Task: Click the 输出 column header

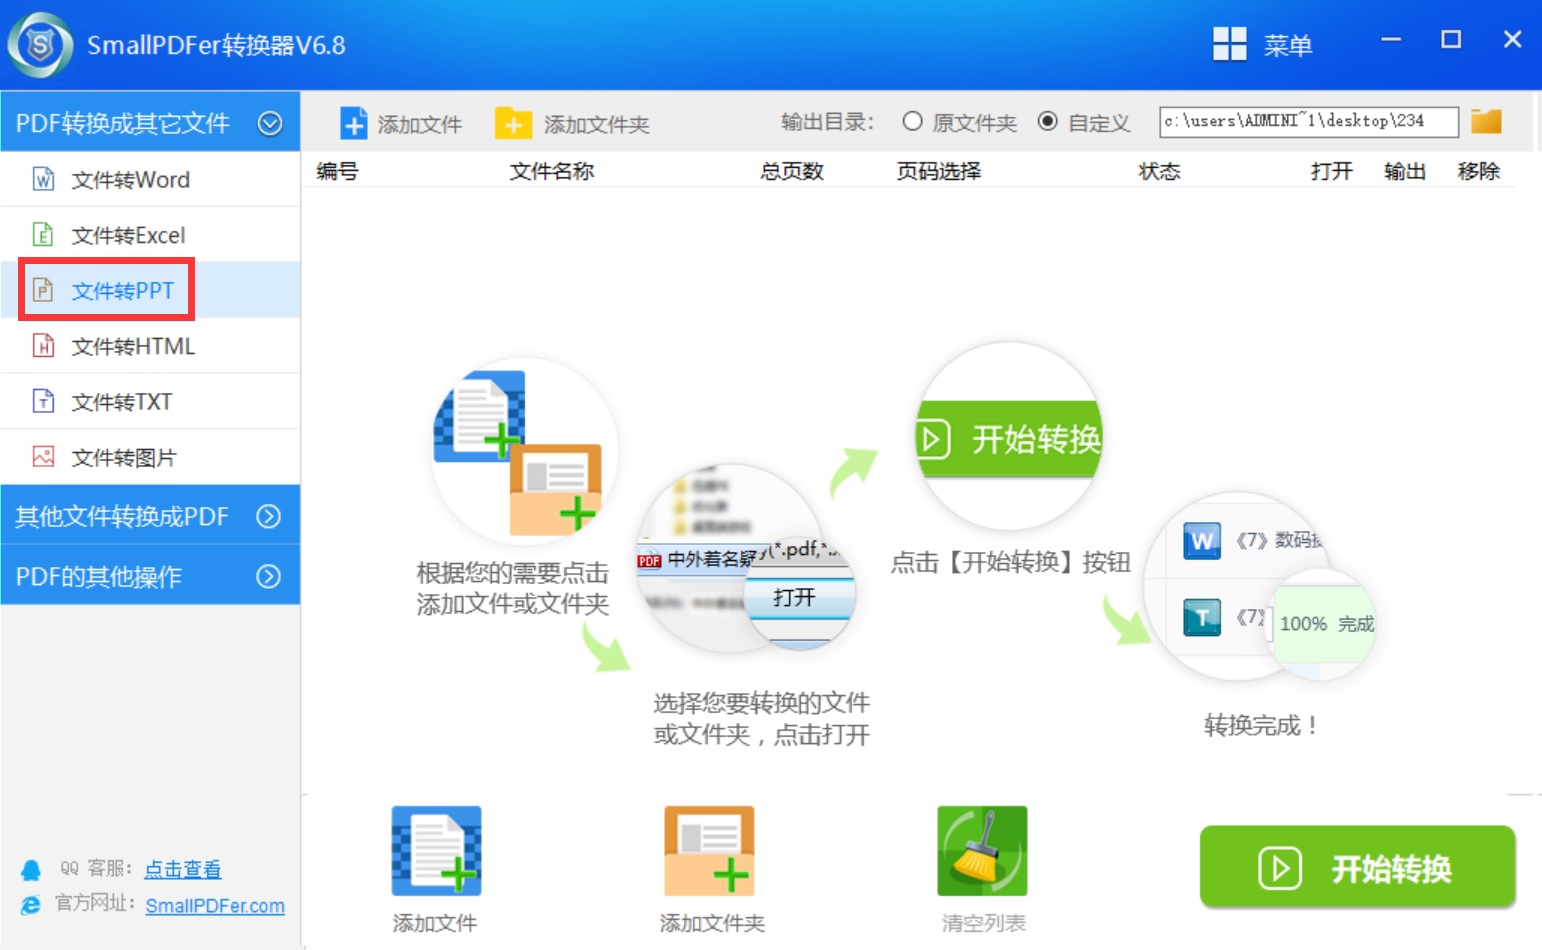Action: coord(1405,171)
